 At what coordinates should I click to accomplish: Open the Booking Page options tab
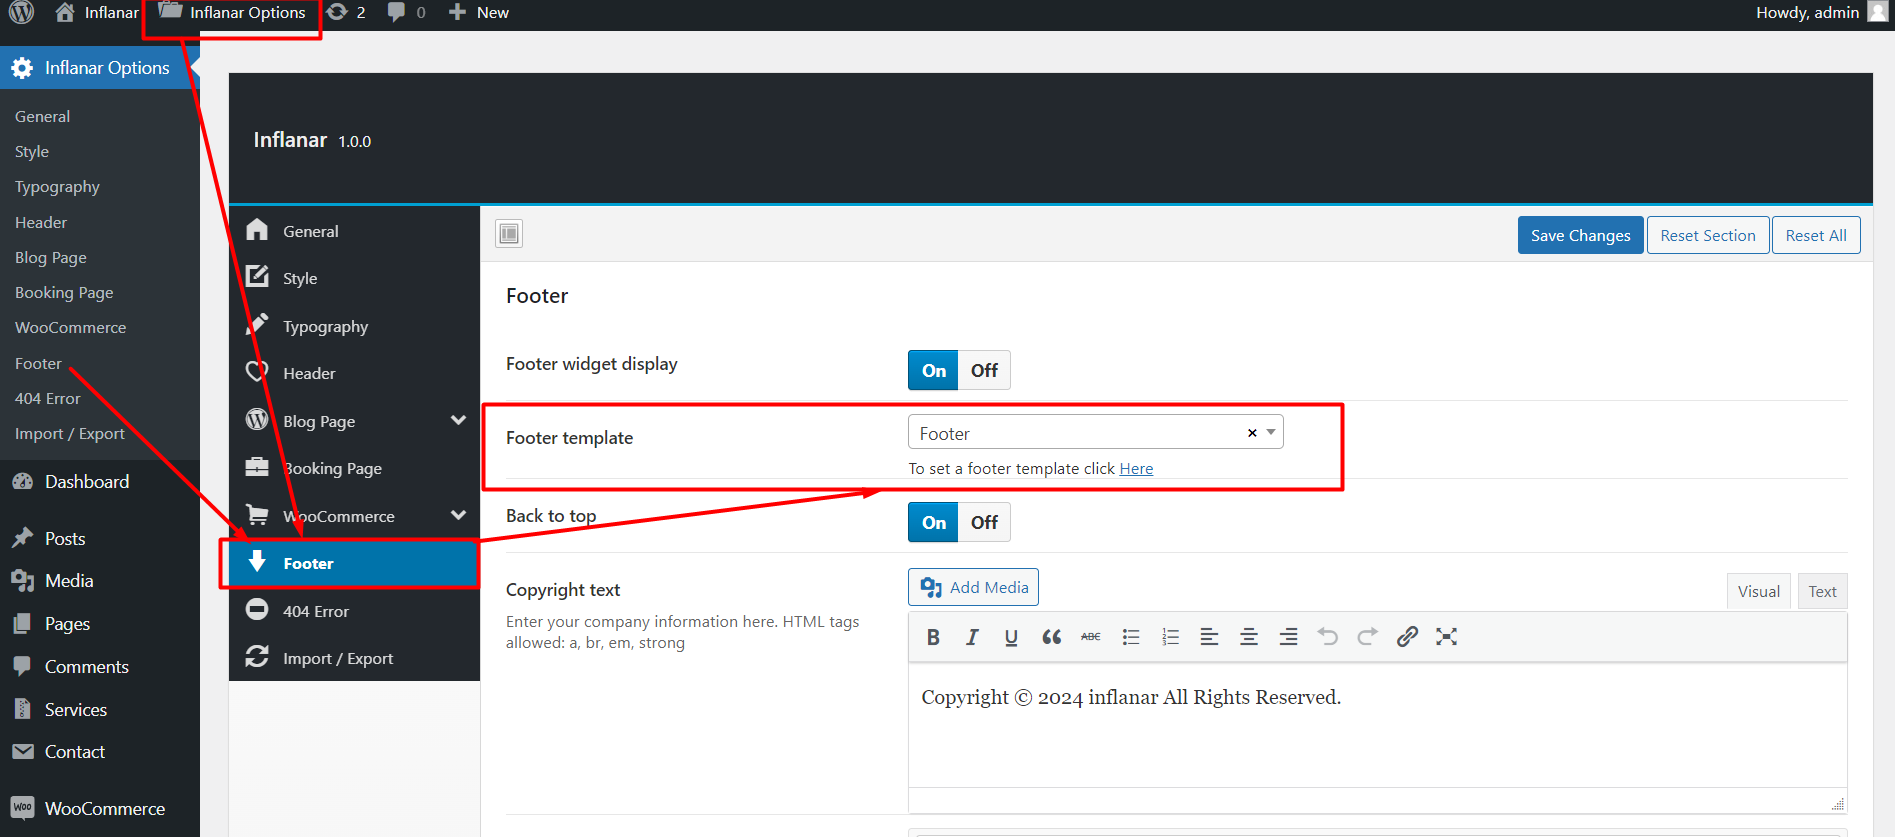tap(354, 468)
